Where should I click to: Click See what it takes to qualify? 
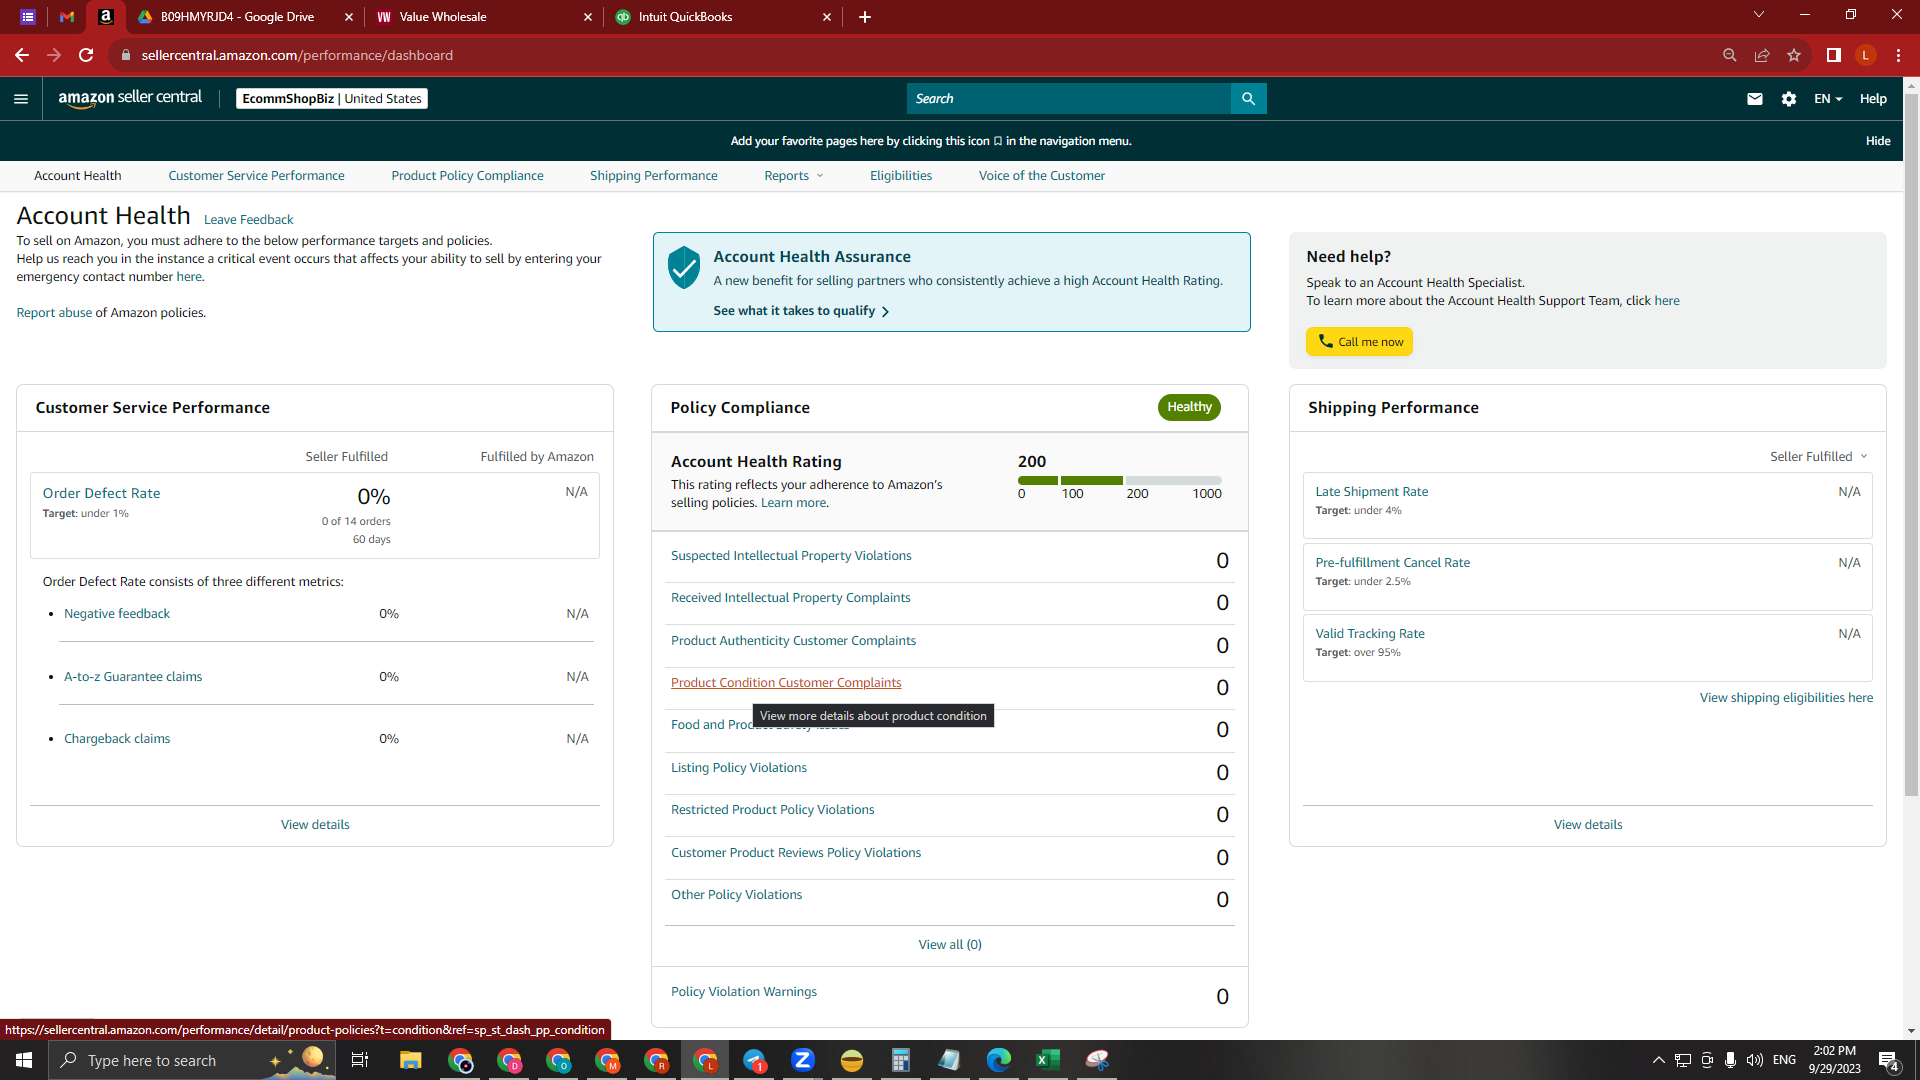(x=801, y=311)
